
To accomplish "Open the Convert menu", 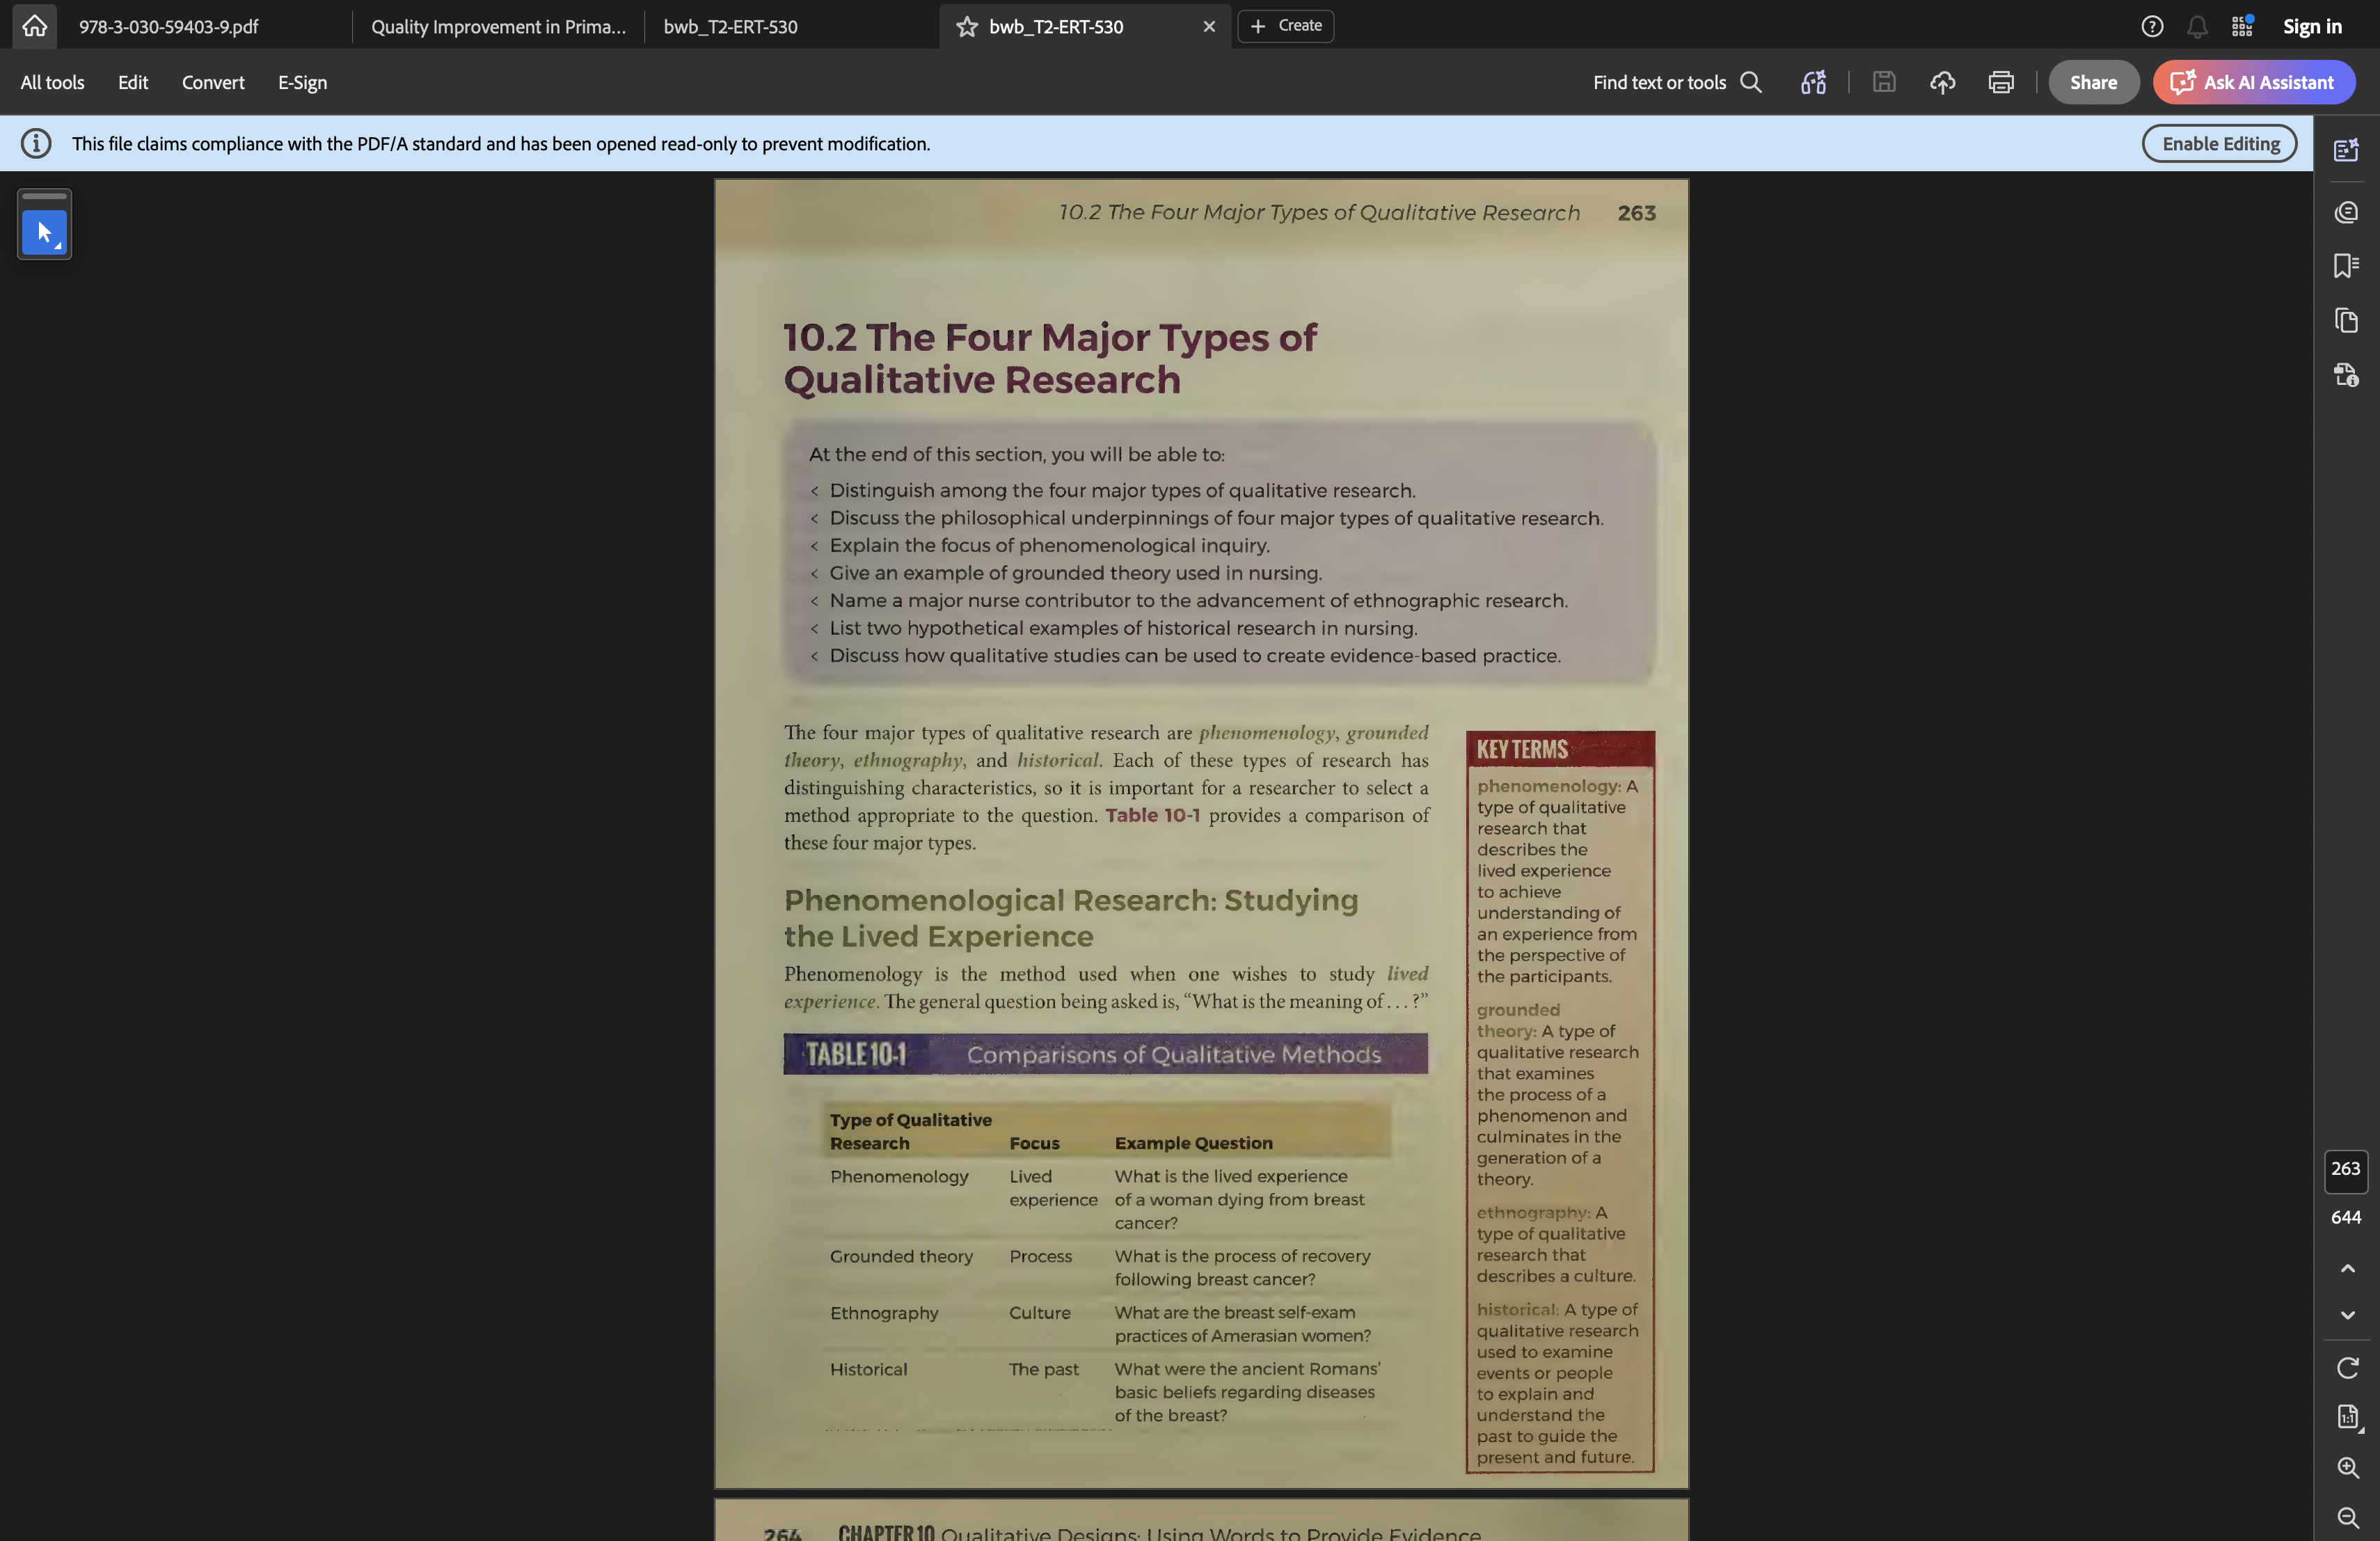I will click(213, 82).
